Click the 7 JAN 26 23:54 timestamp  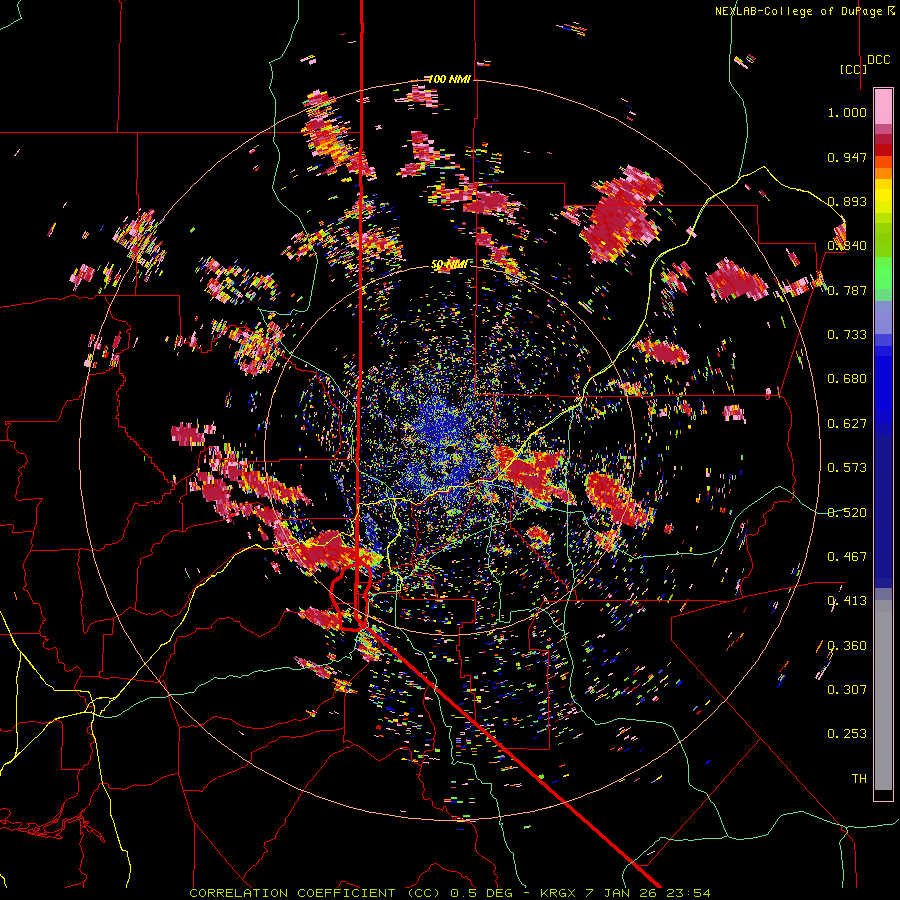point(647,893)
